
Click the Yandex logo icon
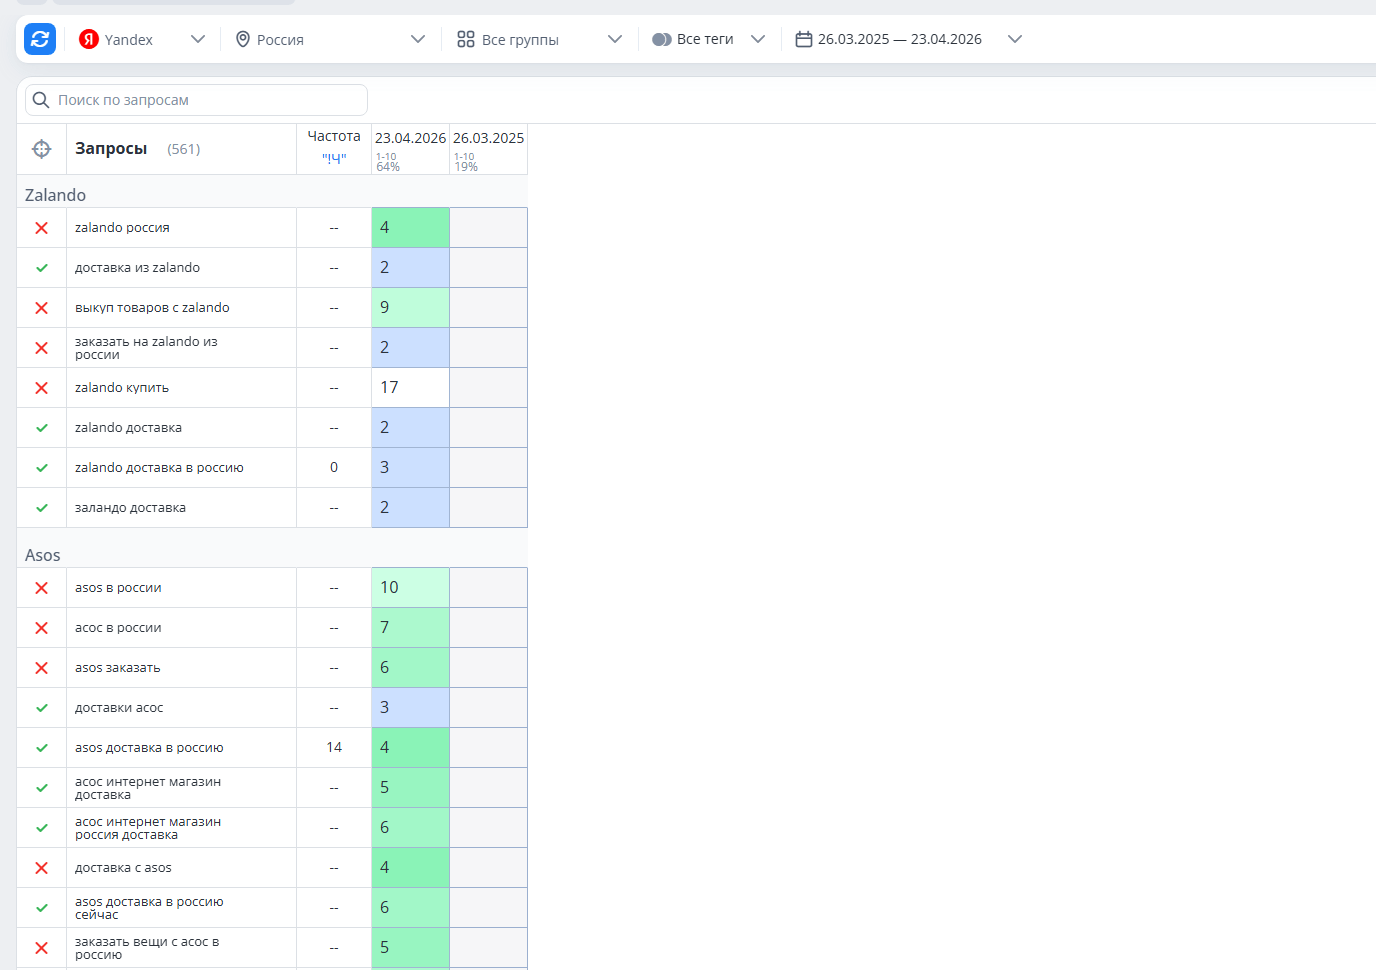click(x=89, y=39)
